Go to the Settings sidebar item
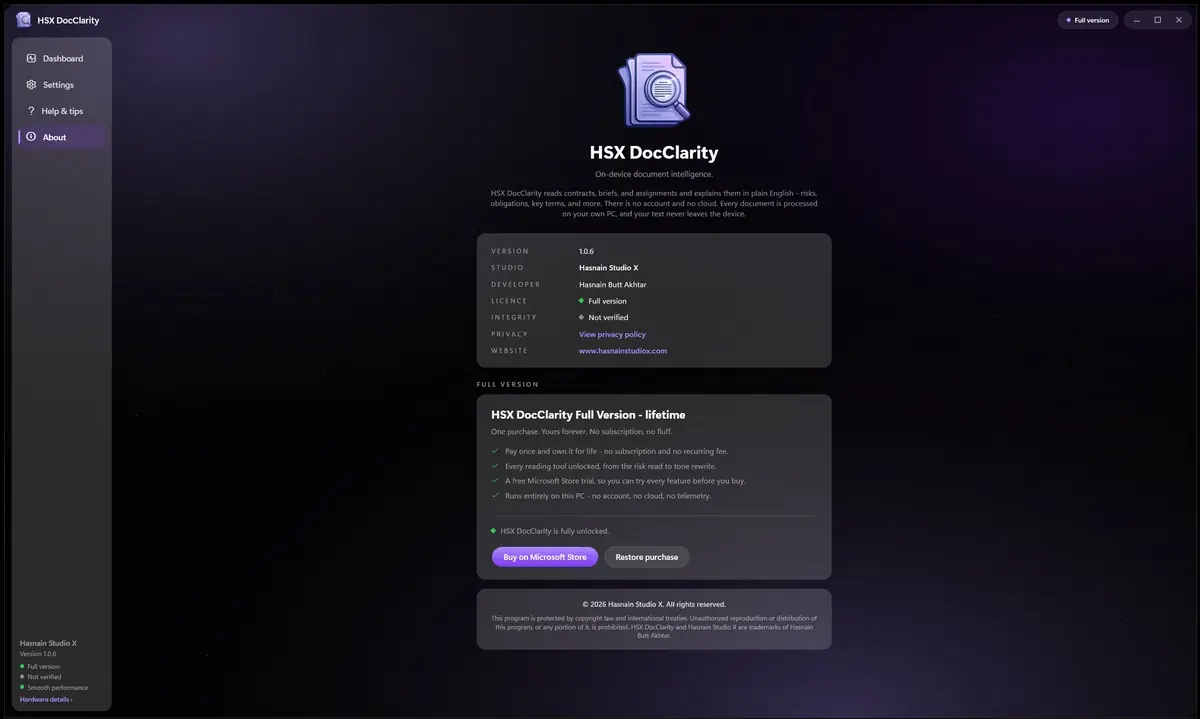Image resolution: width=1200 pixels, height=719 pixels. (62, 85)
